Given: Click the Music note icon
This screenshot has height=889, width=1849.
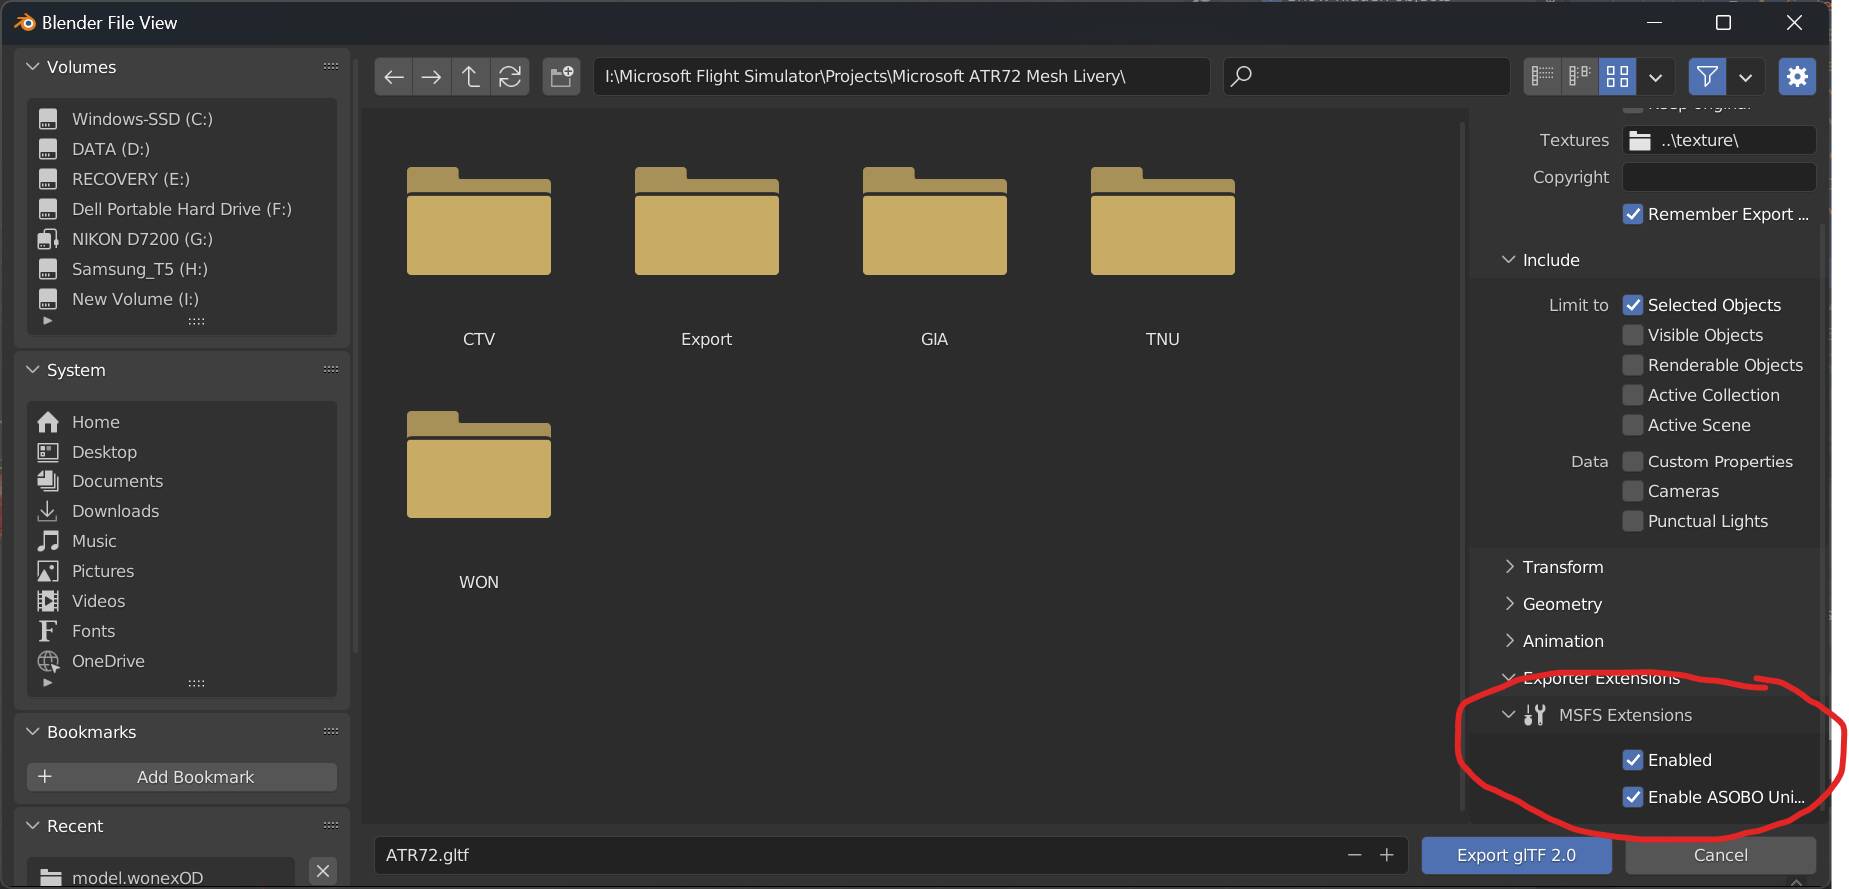Looking at the screenshot, I should (x=48, y=541).
